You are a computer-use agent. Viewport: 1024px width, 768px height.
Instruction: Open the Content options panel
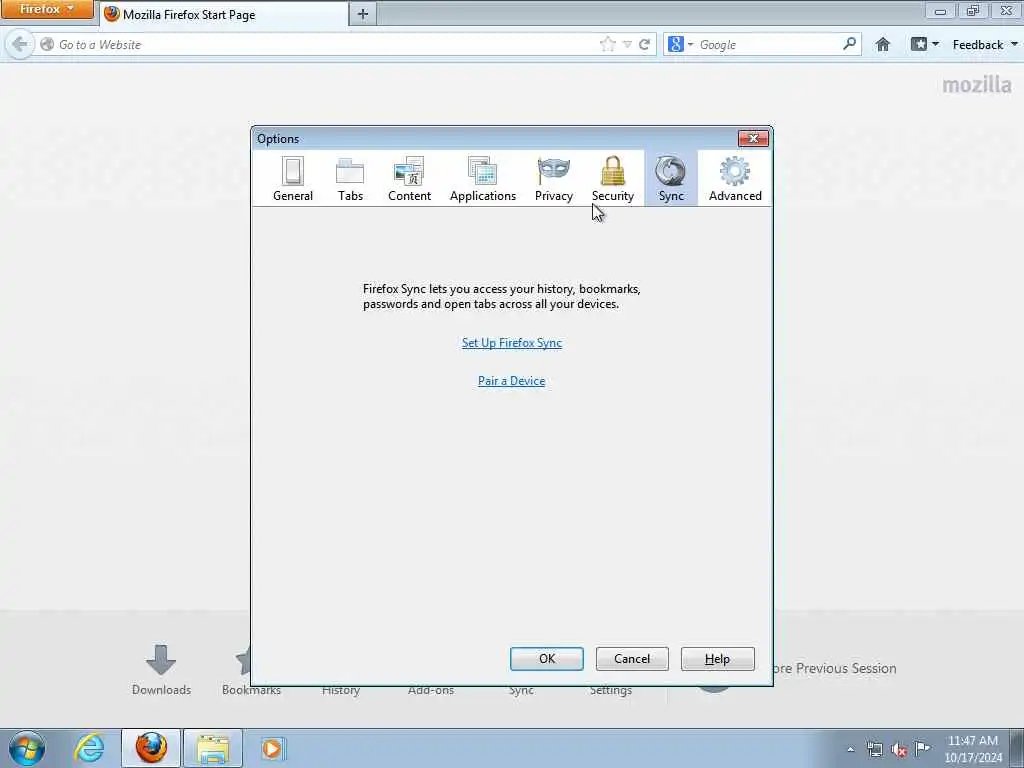(x=409, y=179)
